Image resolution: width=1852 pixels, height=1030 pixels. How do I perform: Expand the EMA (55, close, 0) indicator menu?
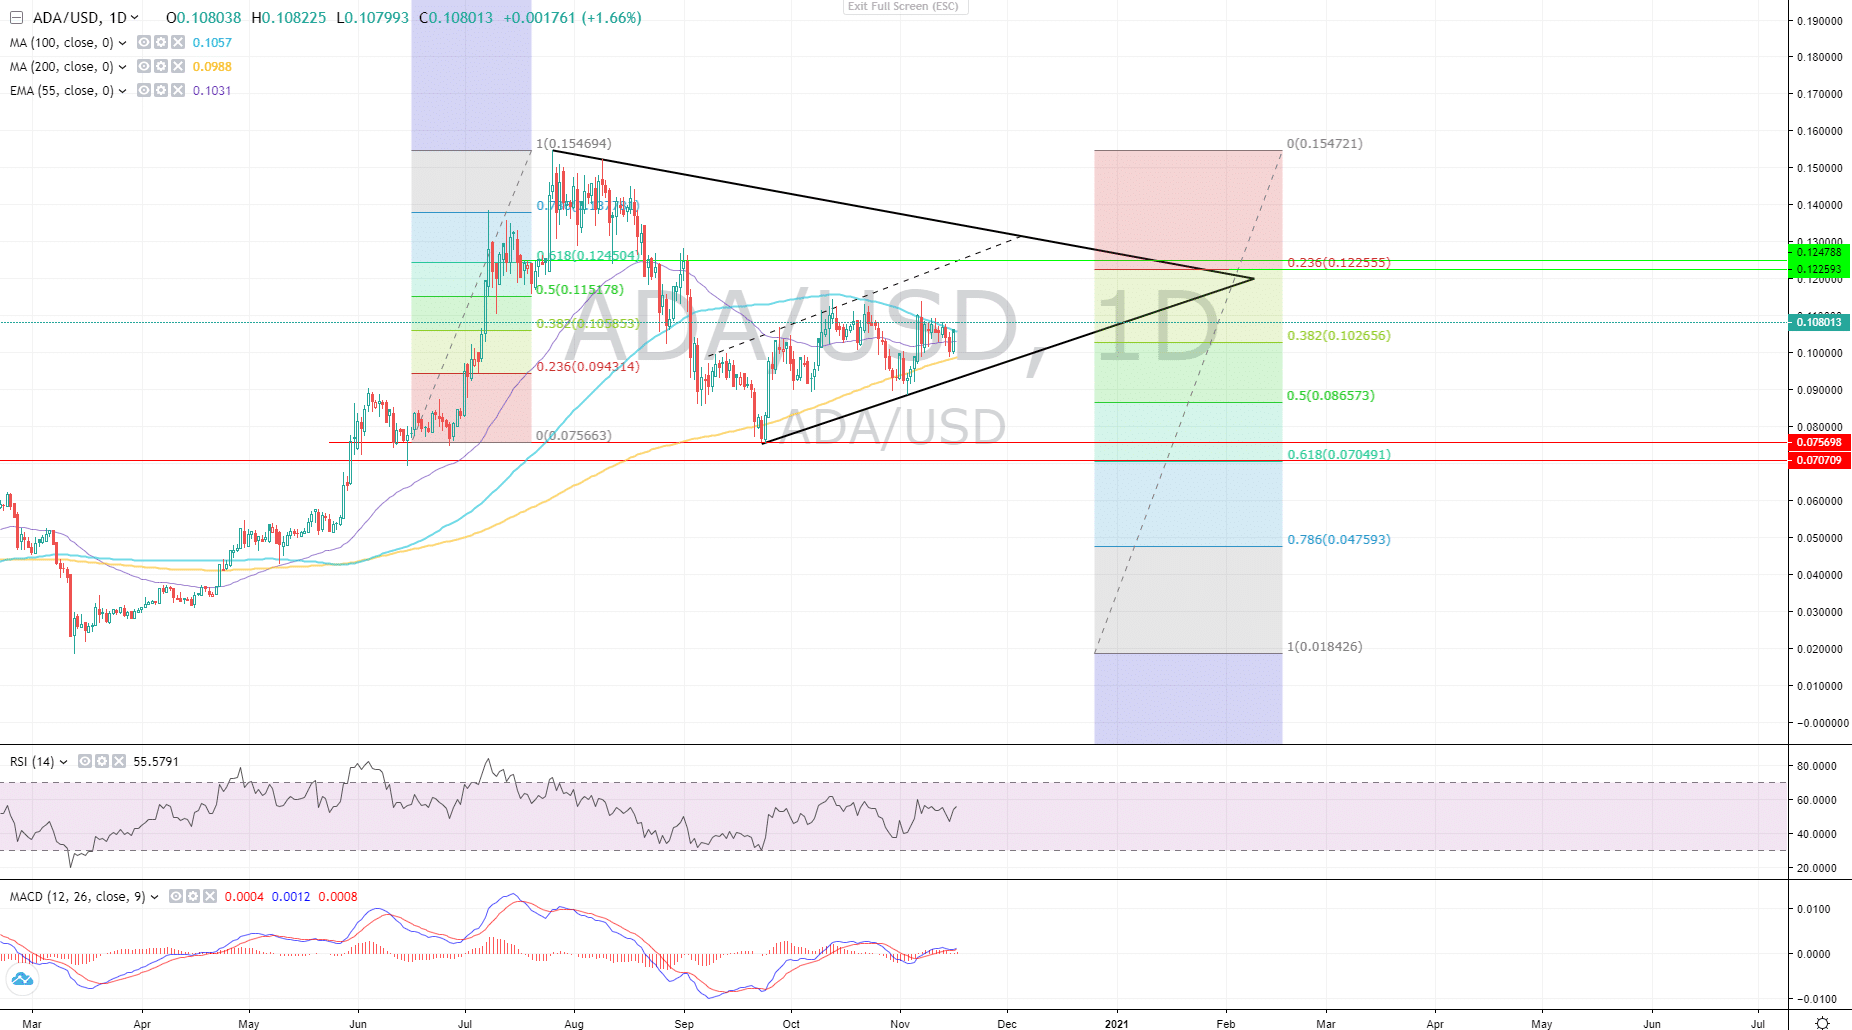click(122, 91)
